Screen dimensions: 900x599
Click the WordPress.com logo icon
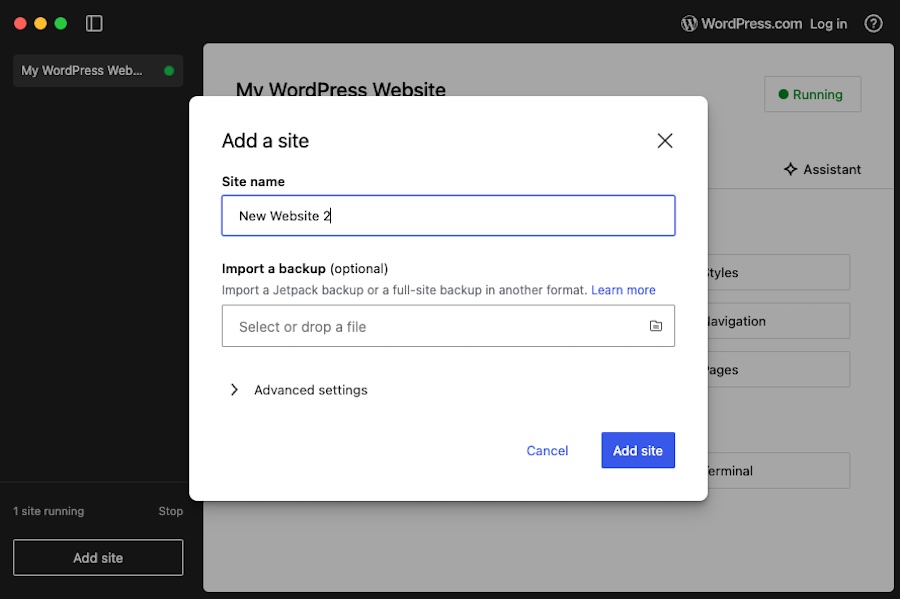tap(689, 23)
